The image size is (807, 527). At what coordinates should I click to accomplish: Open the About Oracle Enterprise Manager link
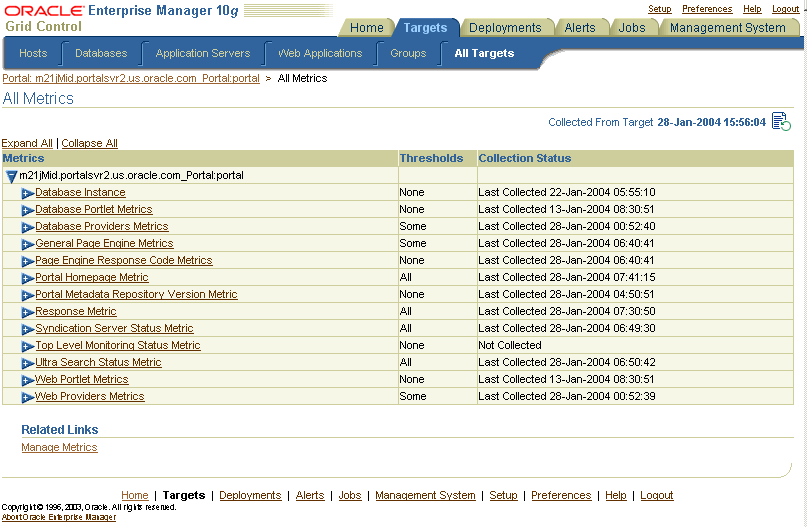59,517
